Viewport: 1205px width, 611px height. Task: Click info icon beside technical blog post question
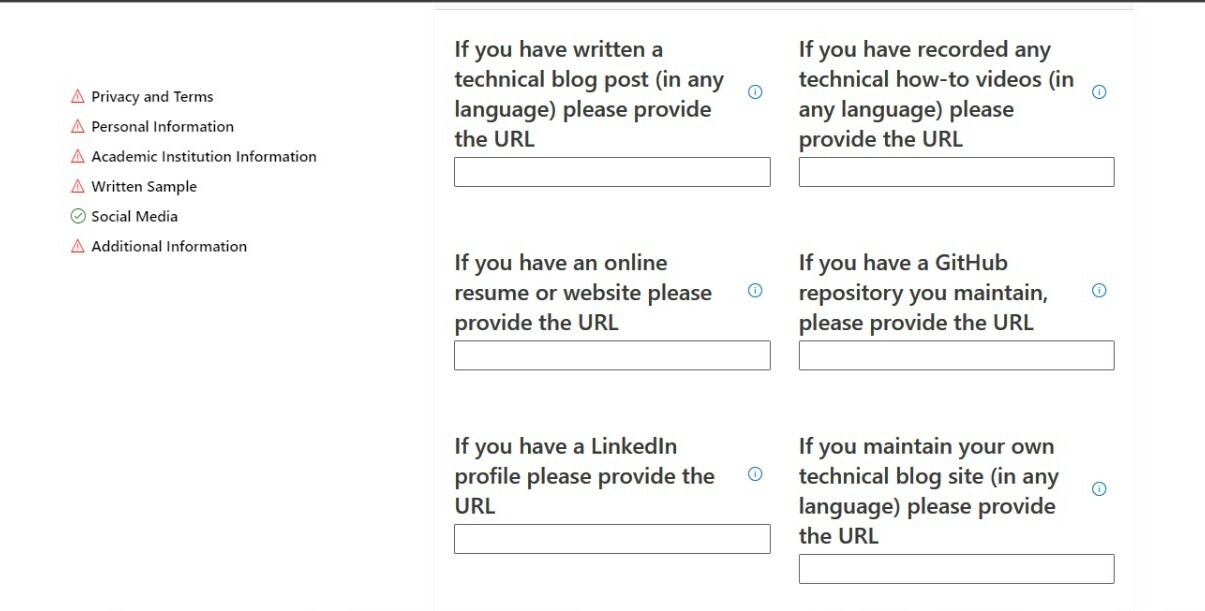[x=755, y=92]
